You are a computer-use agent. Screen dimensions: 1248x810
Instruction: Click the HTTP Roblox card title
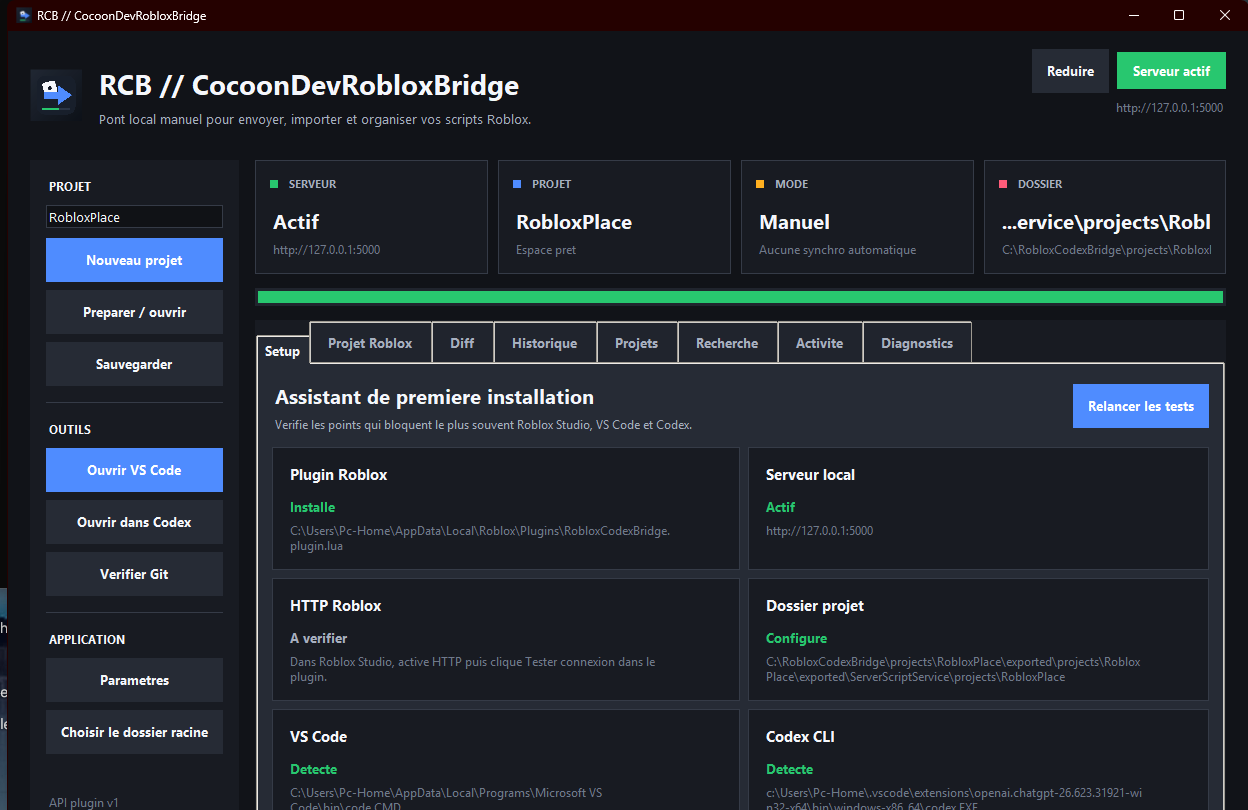335,606
